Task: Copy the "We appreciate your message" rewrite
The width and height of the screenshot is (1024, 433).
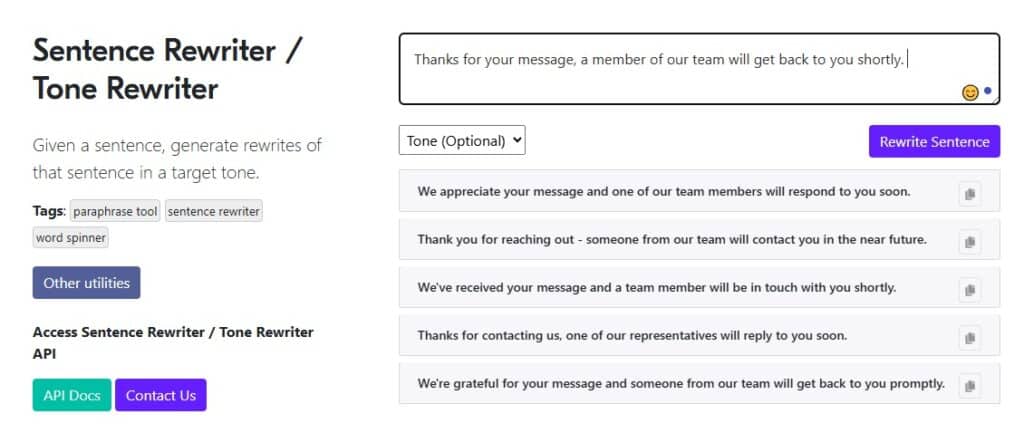Action: 969,194
